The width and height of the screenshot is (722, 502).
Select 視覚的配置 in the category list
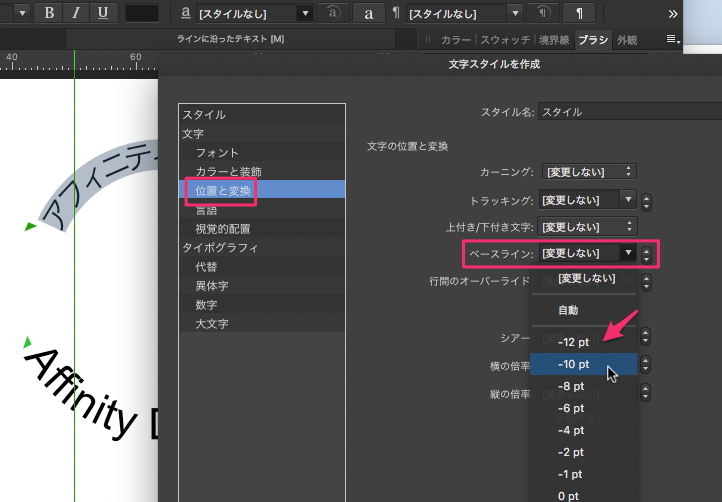tap(224, 228)
